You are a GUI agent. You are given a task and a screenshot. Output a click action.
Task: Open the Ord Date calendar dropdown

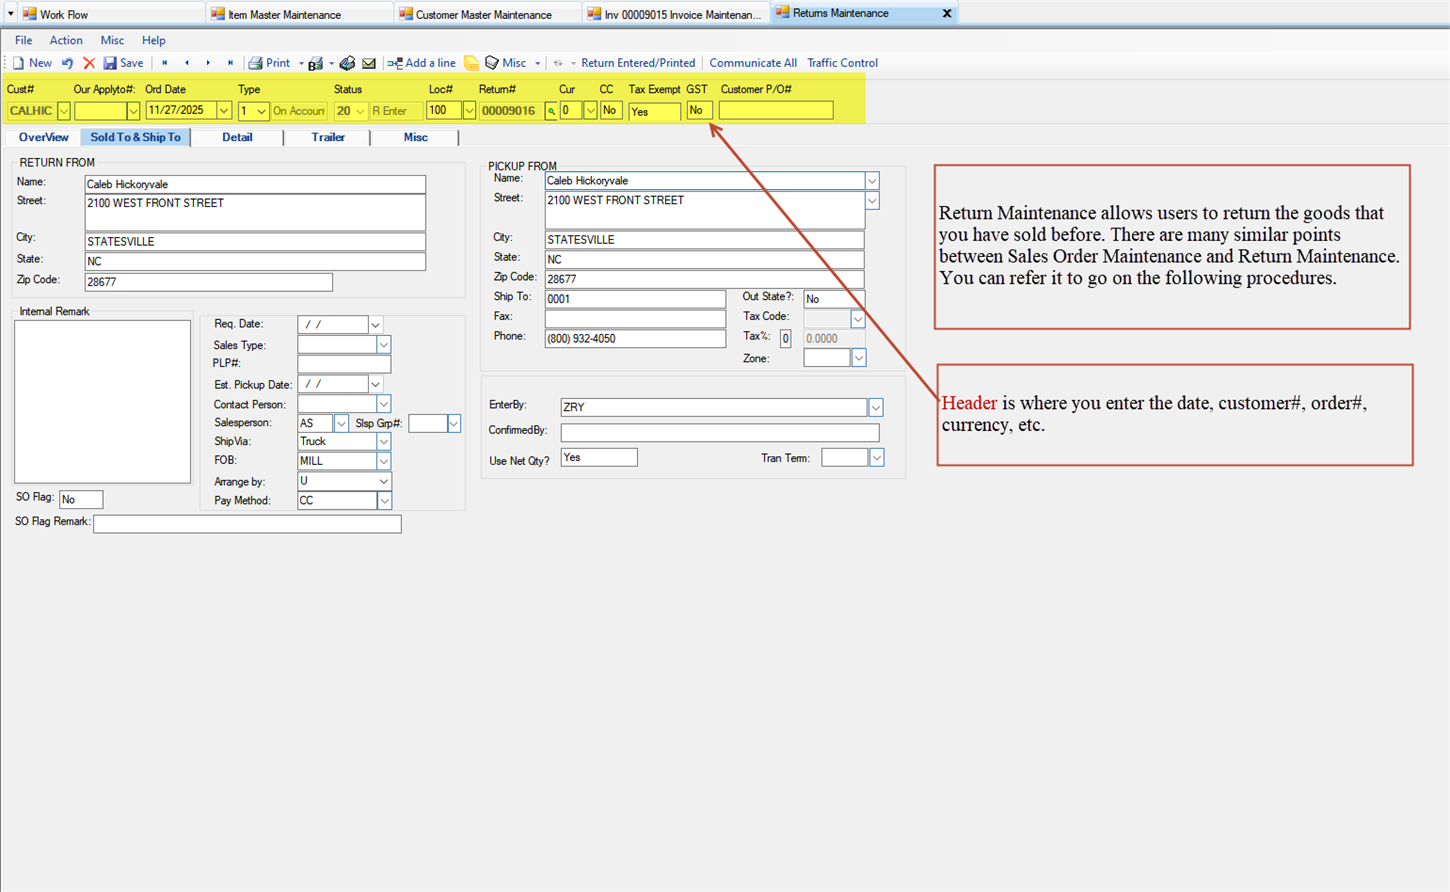[223, 110]
